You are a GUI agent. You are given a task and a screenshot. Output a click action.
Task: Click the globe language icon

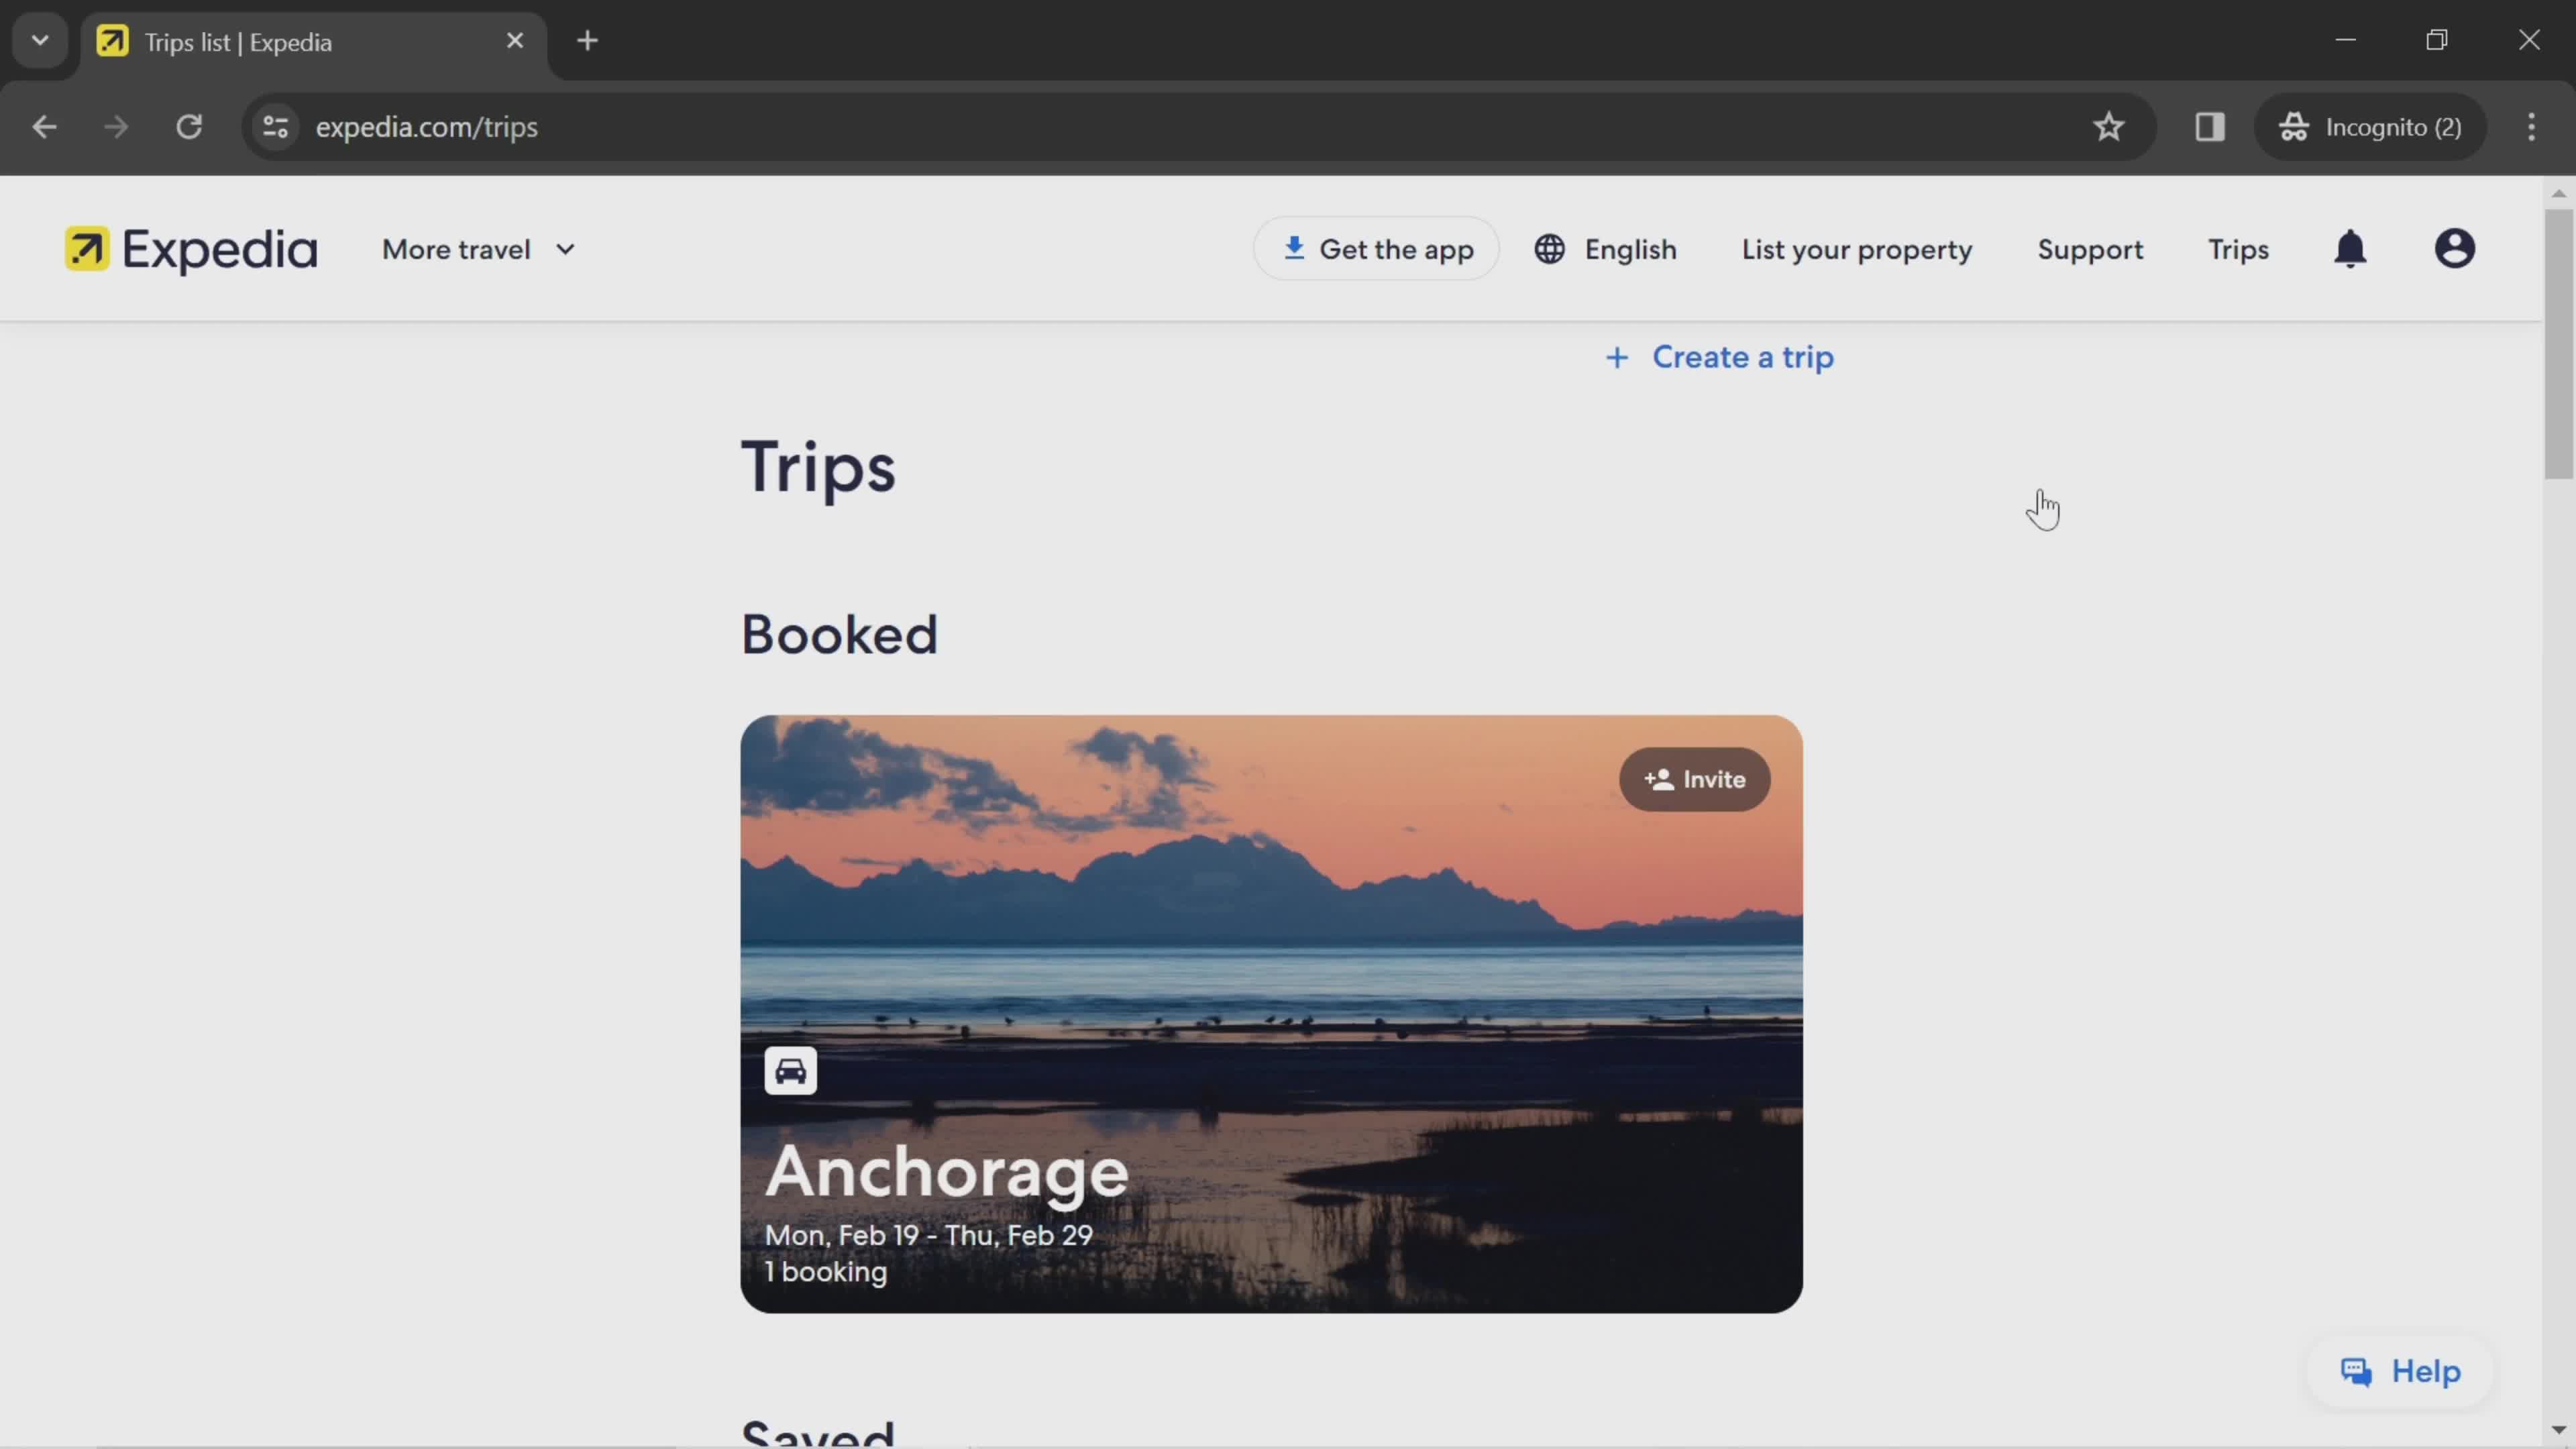tap(1548, 250)
